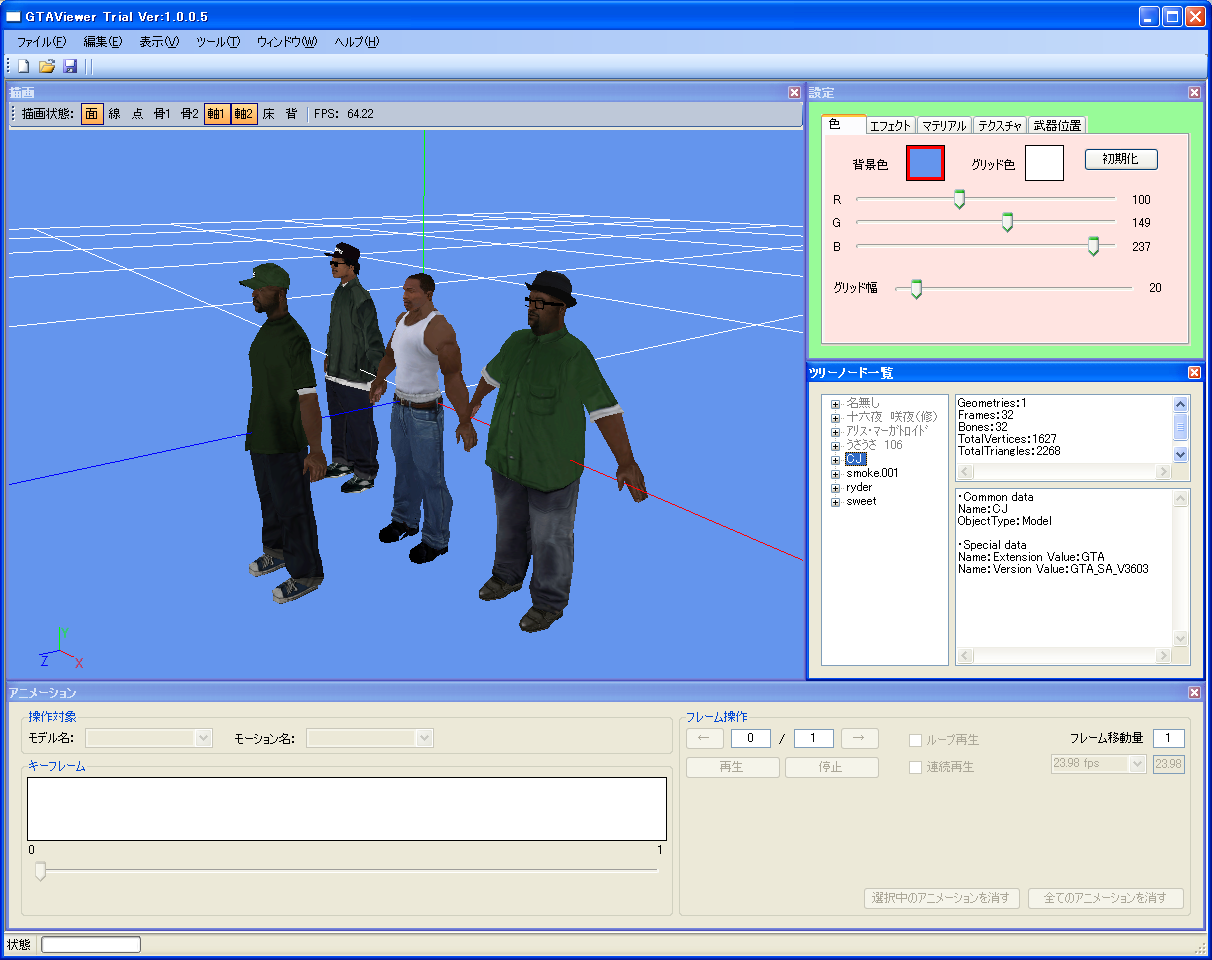Select the sweet model in the tree
This screenshot has height=960, width=1212.
861,502
